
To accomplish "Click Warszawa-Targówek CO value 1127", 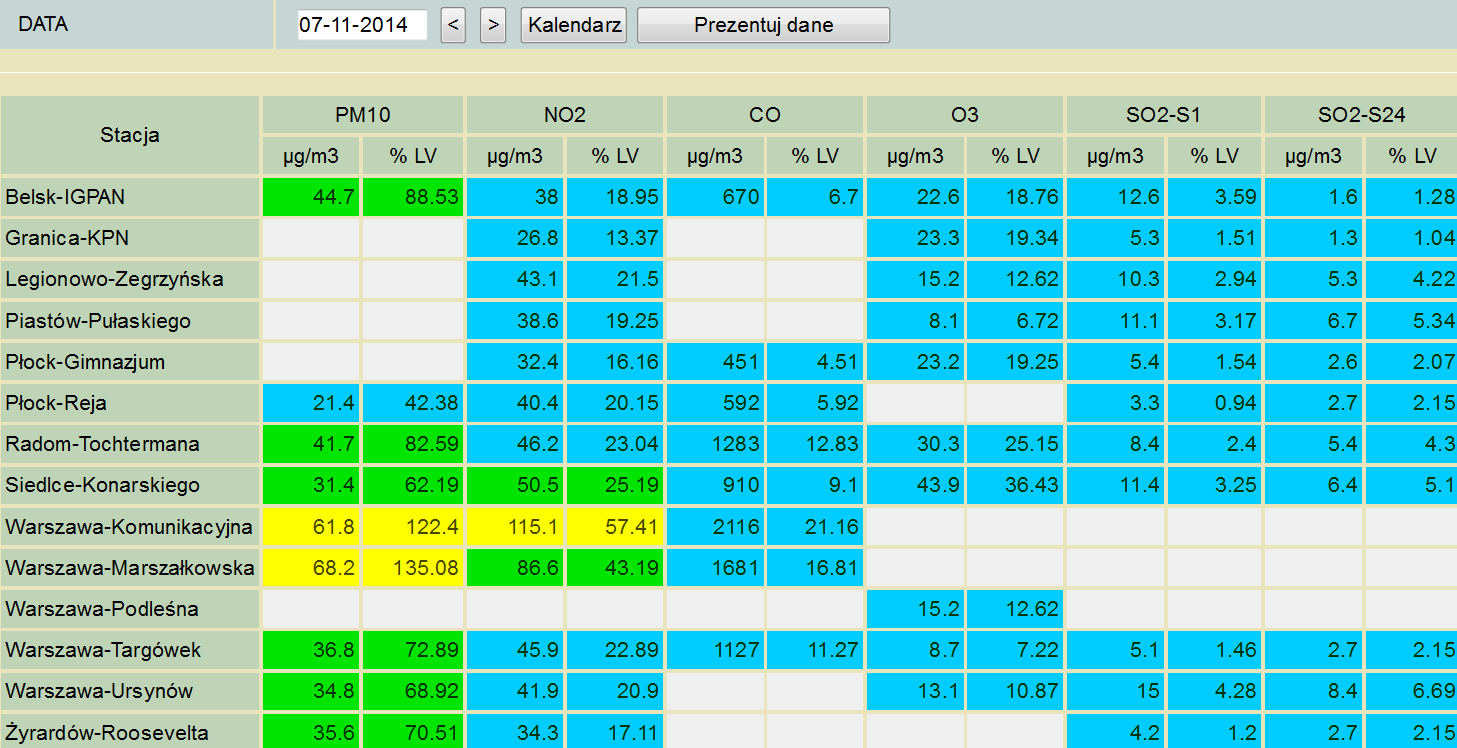I will (x=715, y=650).
